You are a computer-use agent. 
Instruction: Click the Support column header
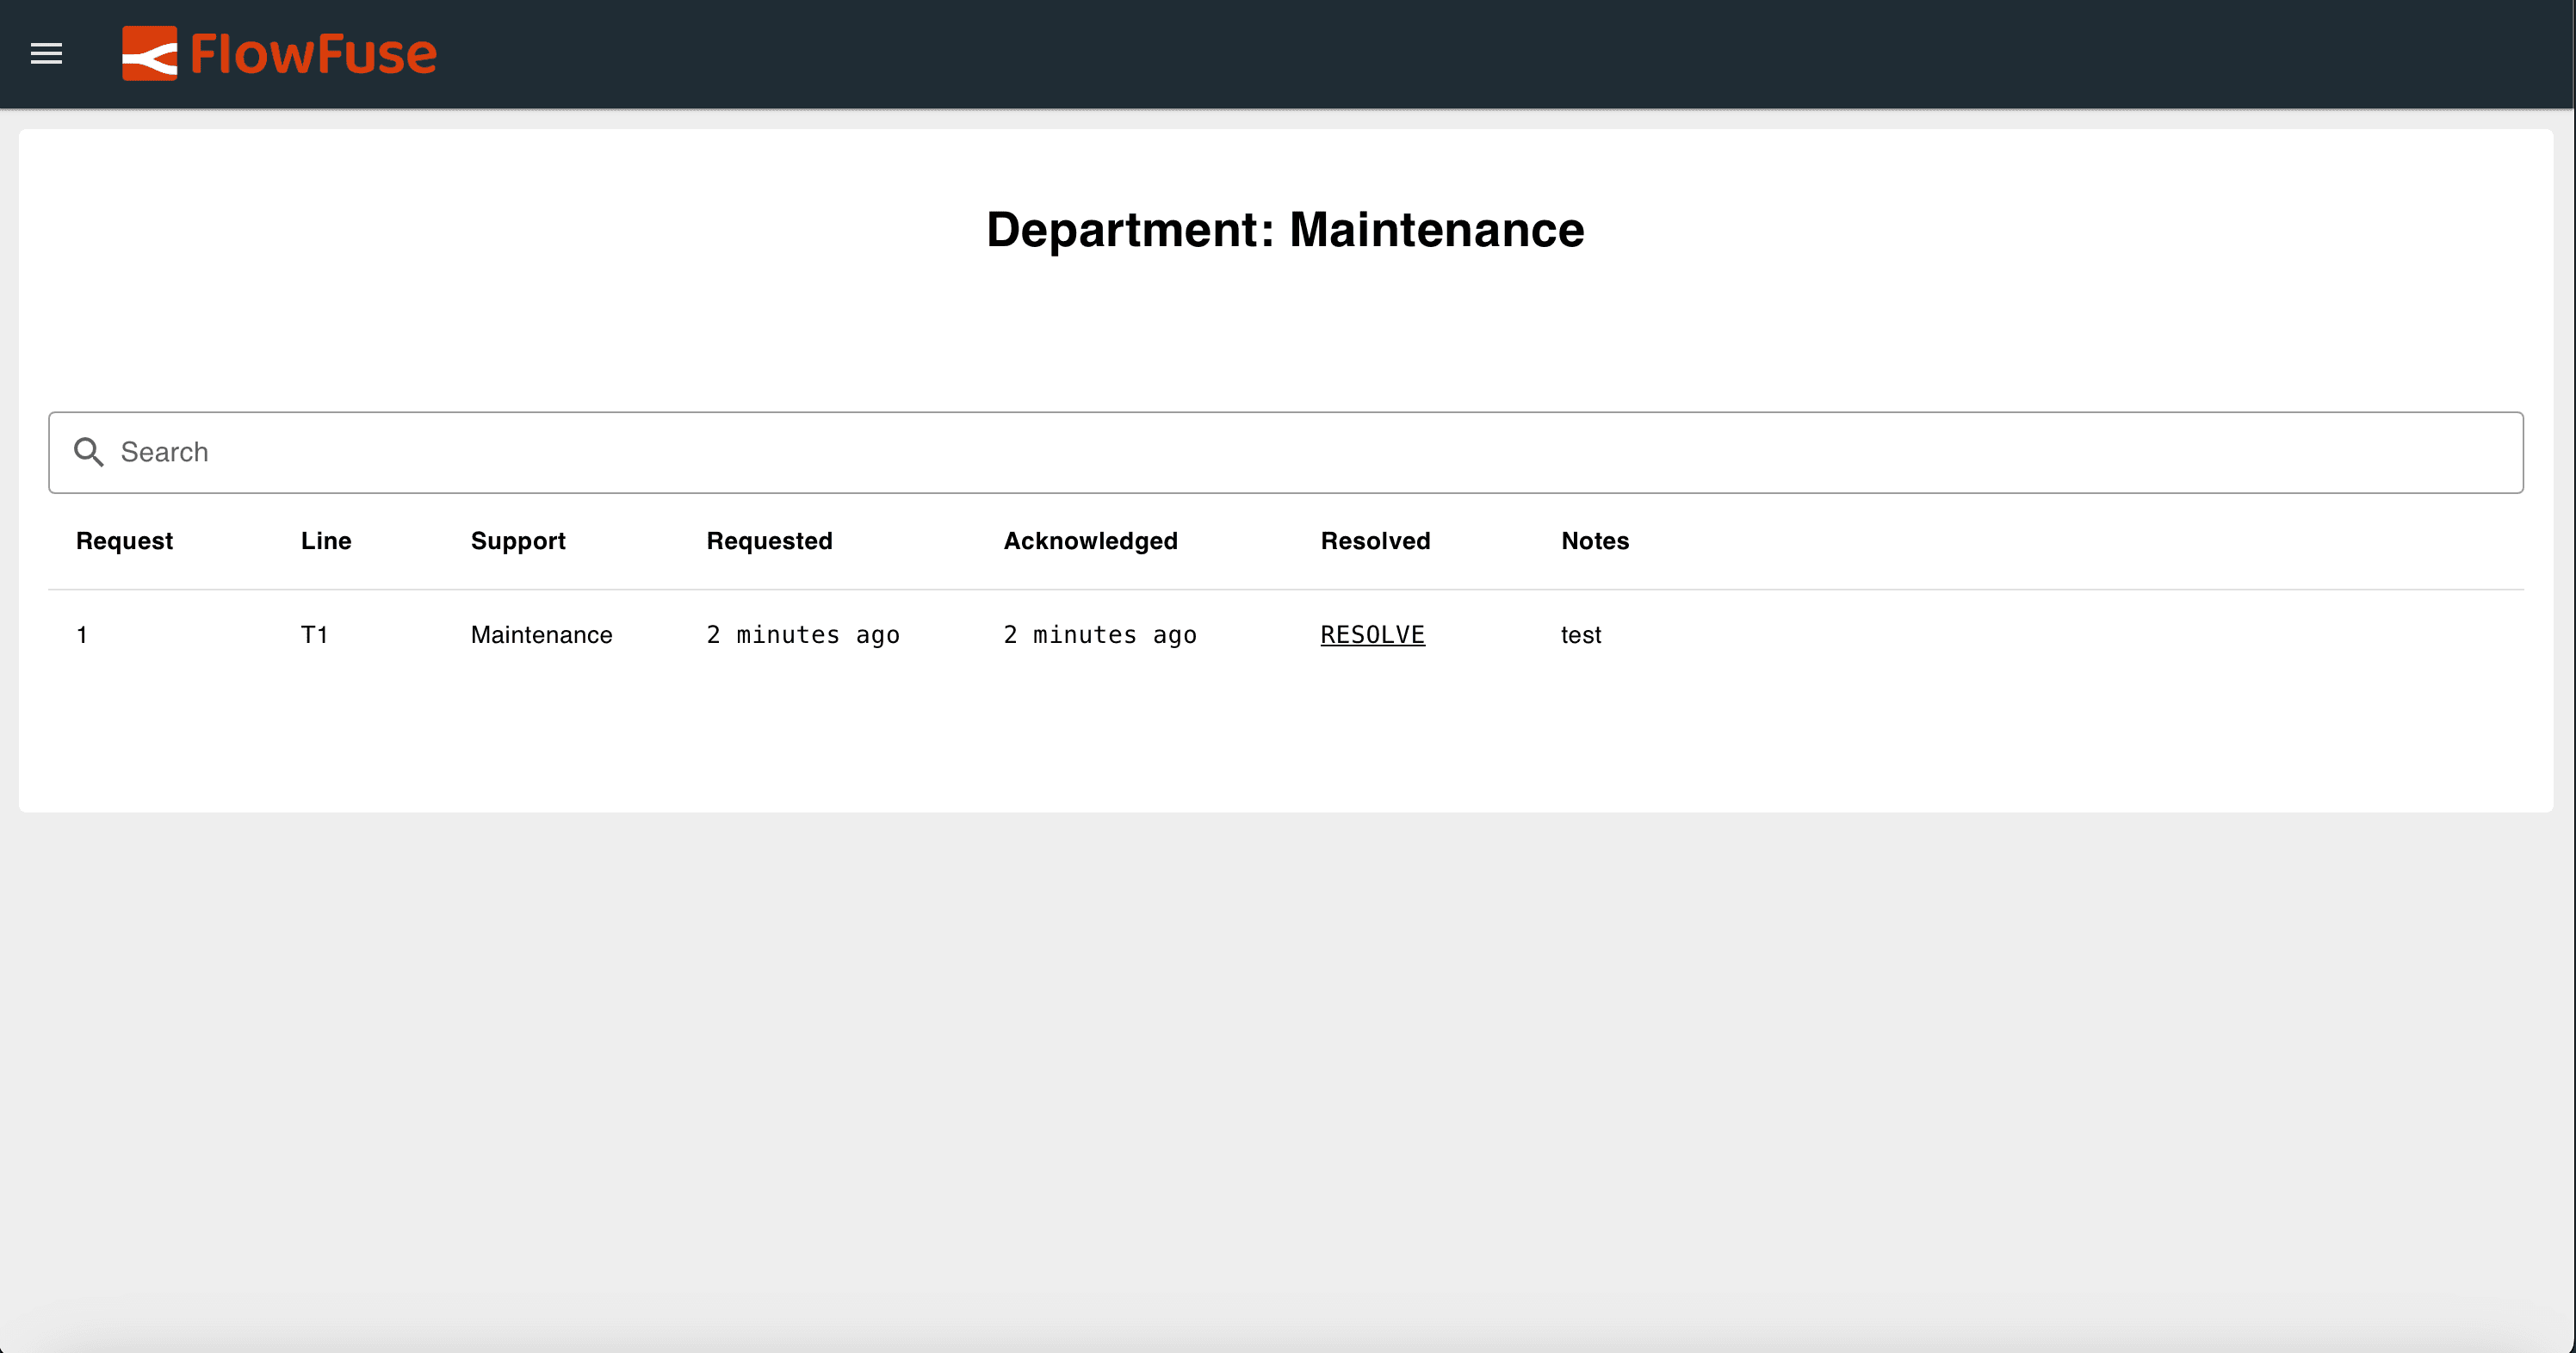(x=518, y=541)
